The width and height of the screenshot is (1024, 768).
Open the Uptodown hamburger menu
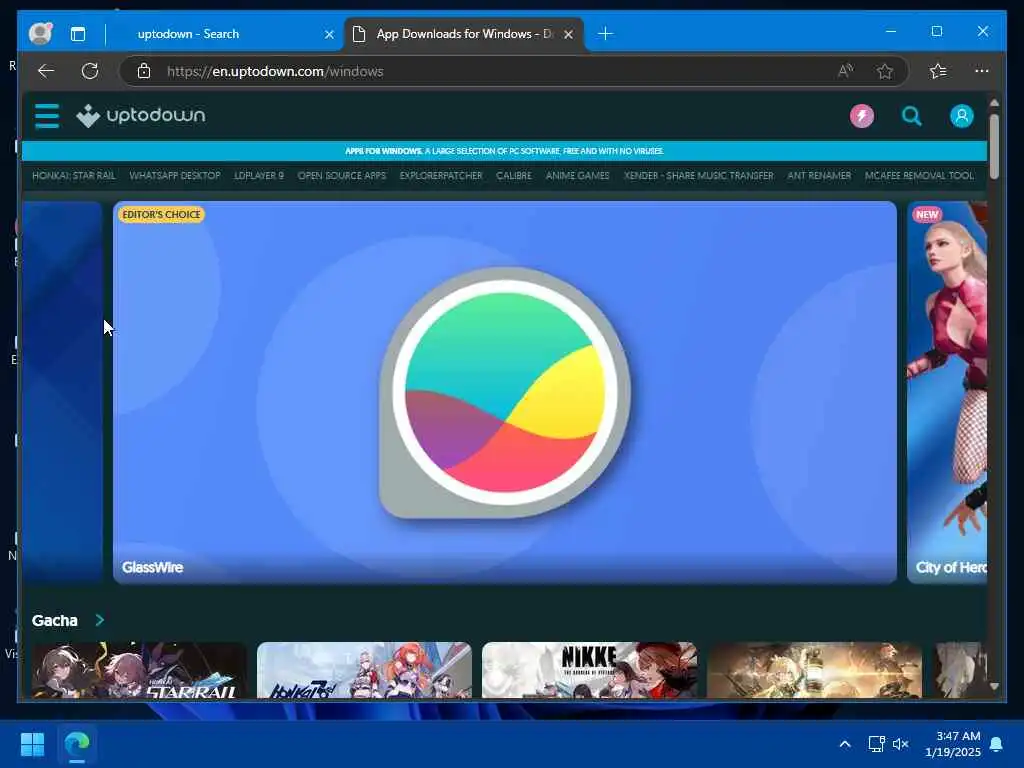coord(46,116)
